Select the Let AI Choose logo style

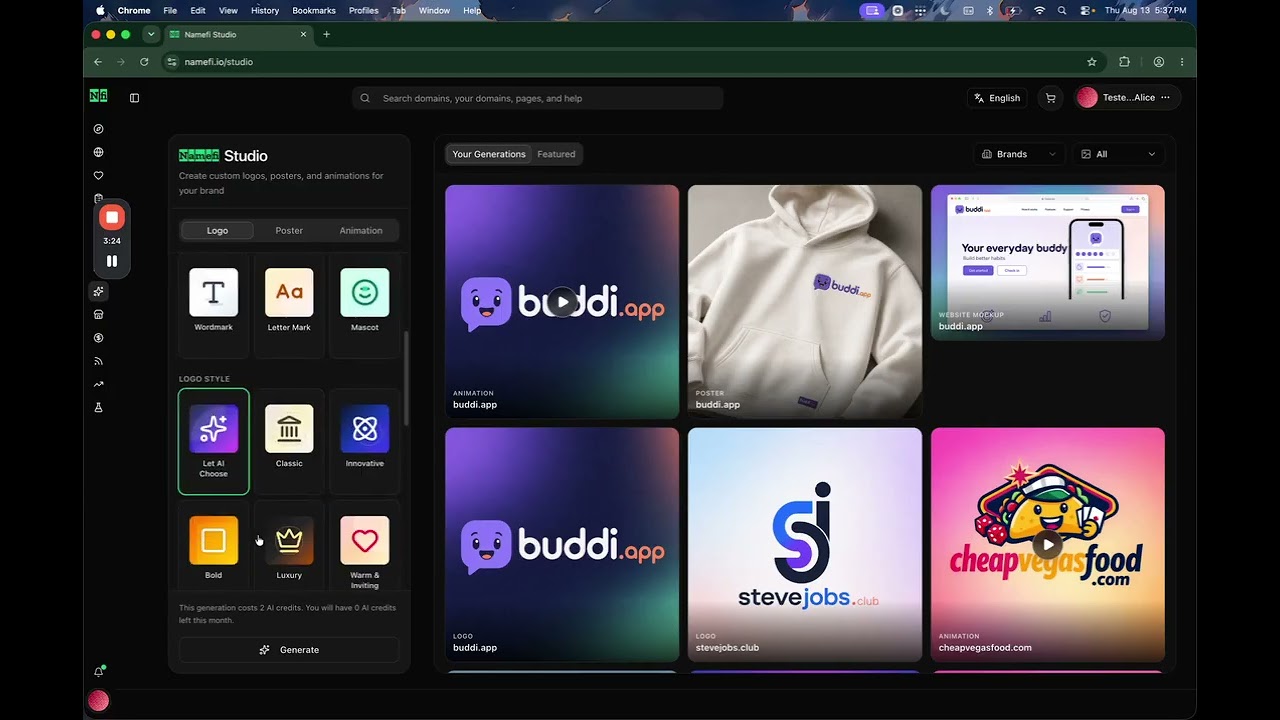[213, 441]
